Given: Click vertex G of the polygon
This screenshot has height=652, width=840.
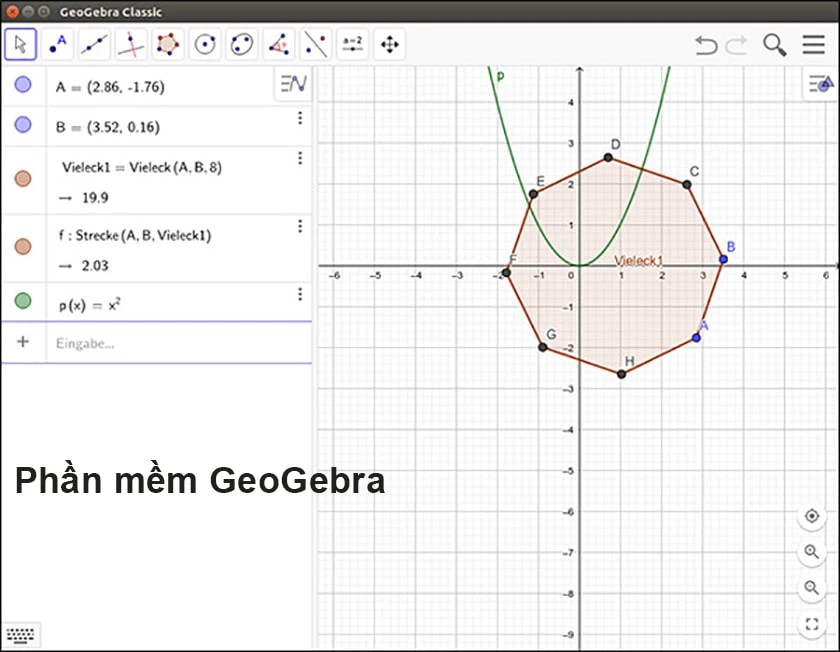Looking at the screenshot, I should (x=543, y=347).
